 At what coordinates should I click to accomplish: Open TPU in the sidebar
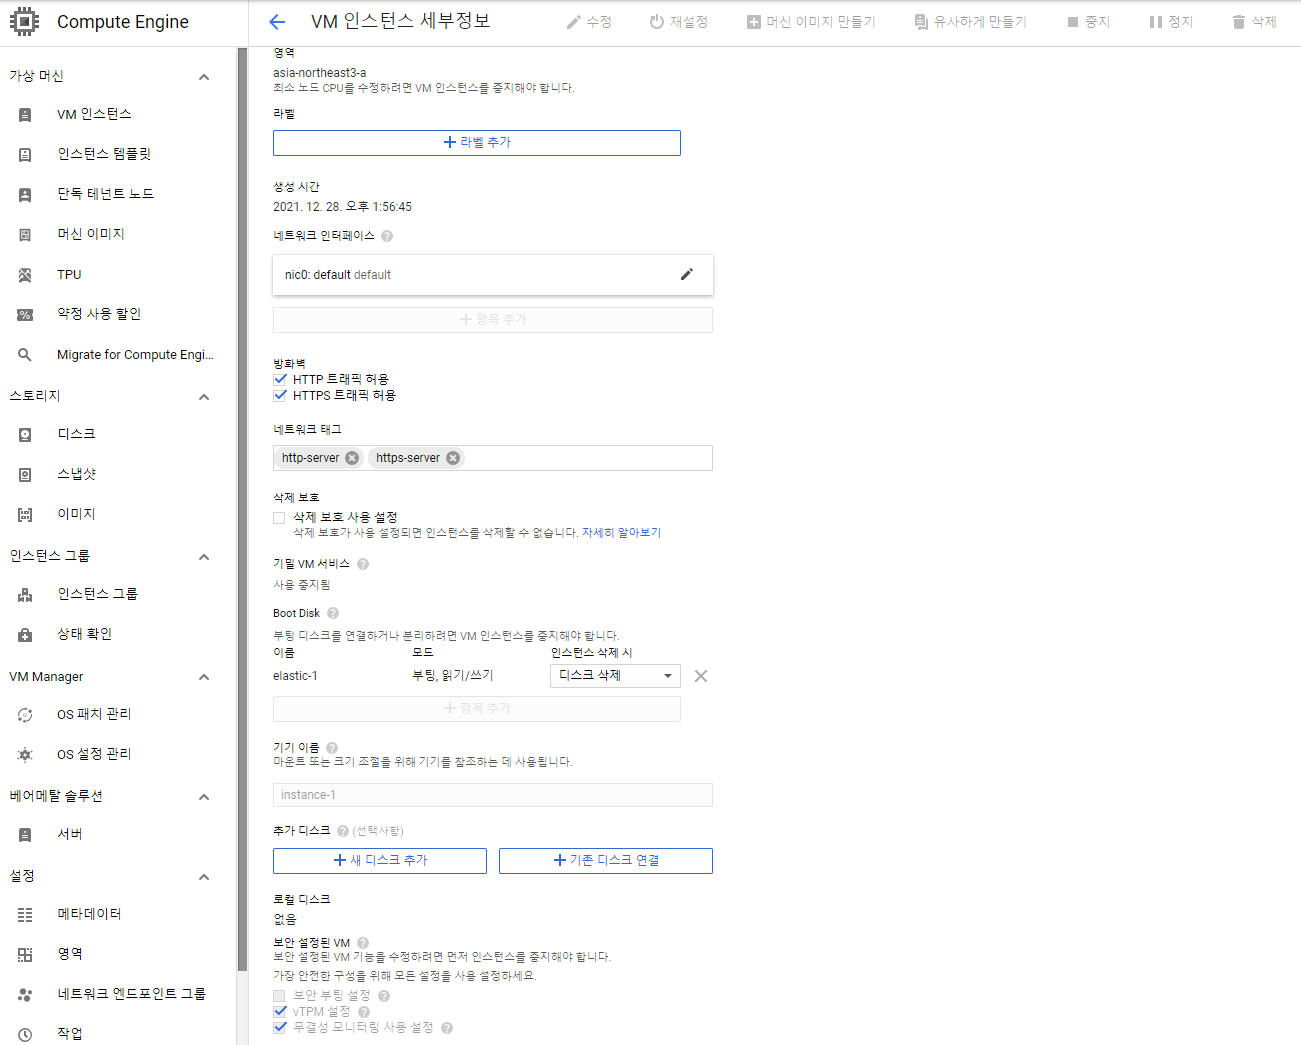click(69, 274)
